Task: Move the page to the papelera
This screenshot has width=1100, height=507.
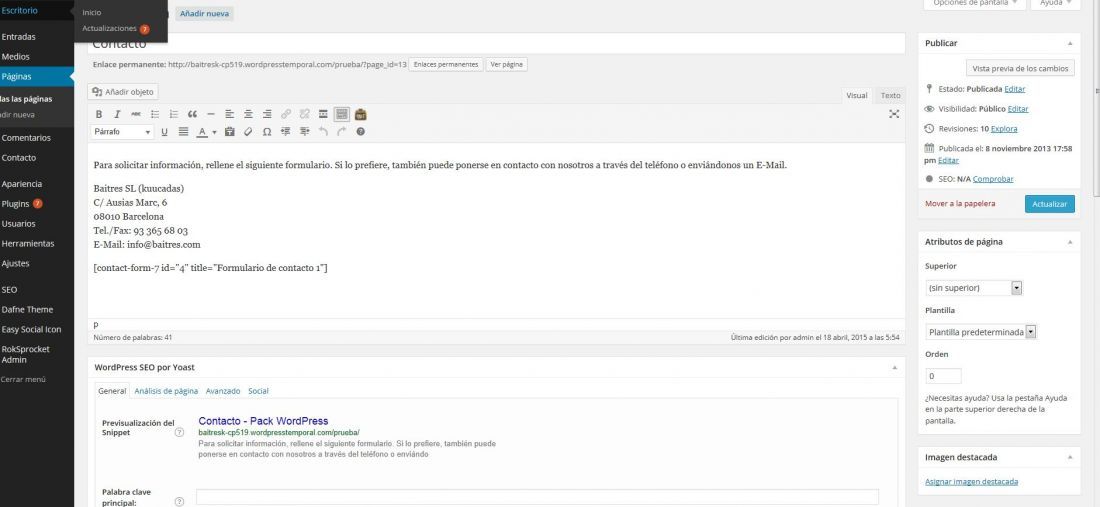Action: tap(960, 204)
